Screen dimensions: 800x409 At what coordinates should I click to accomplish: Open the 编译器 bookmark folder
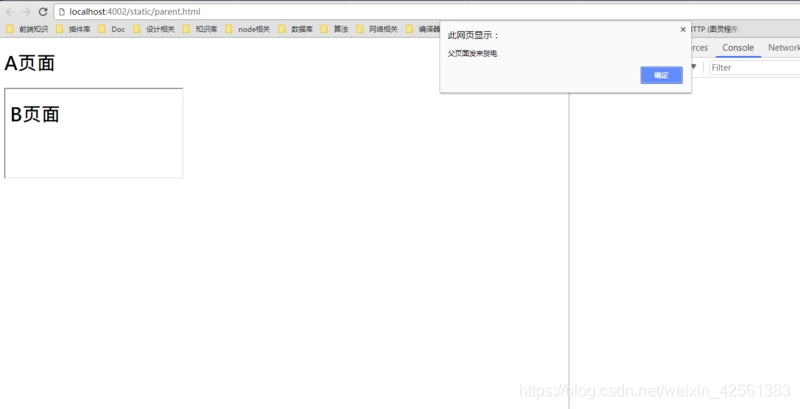pyautogui.click(x=423, y=29)
